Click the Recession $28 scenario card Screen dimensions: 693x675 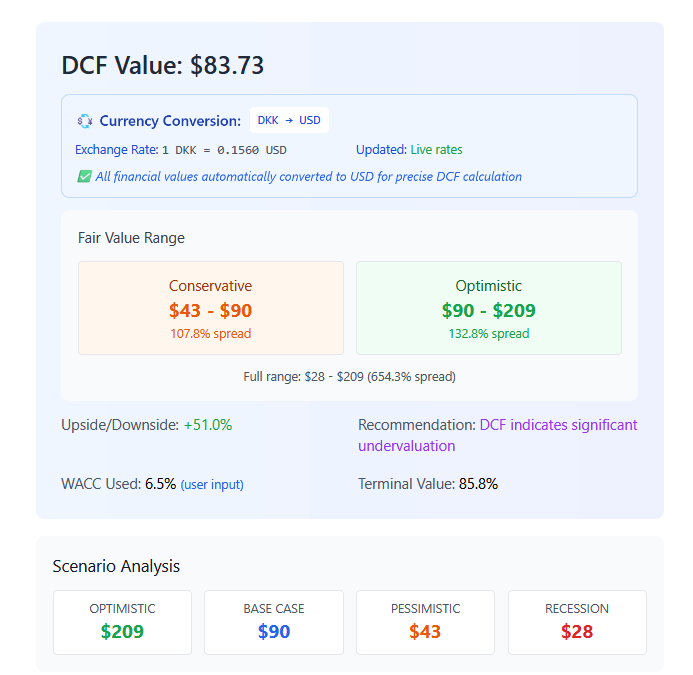click(577, 622)
